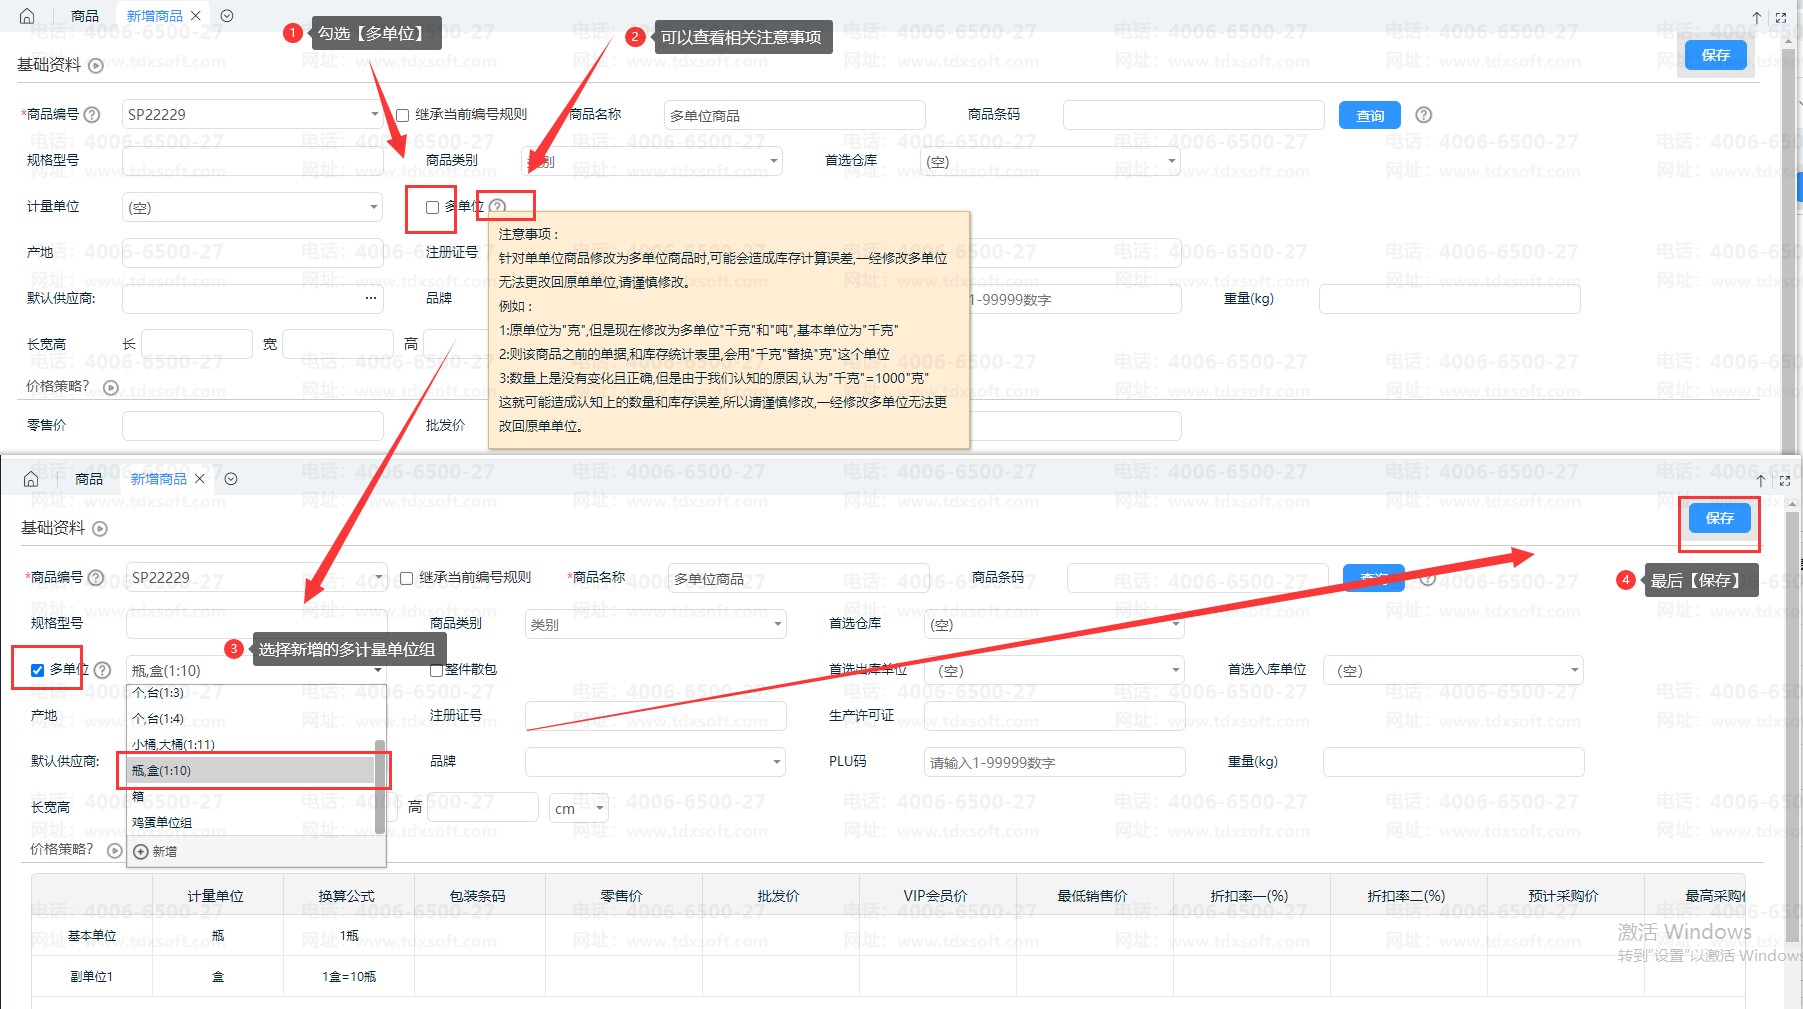
Task: Click the fullscreen icon at top-right corner
Action: [x=1781, y=17]
